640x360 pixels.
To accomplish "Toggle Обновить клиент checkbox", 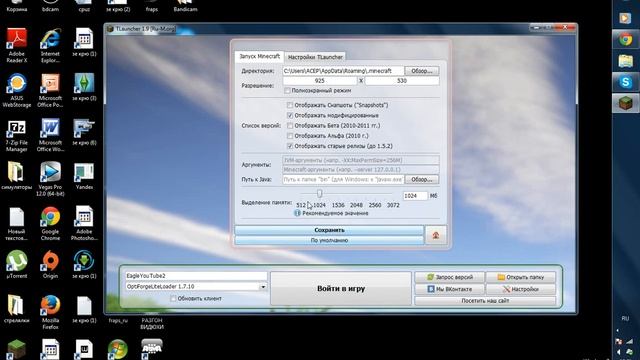I will tap(173, 298).
